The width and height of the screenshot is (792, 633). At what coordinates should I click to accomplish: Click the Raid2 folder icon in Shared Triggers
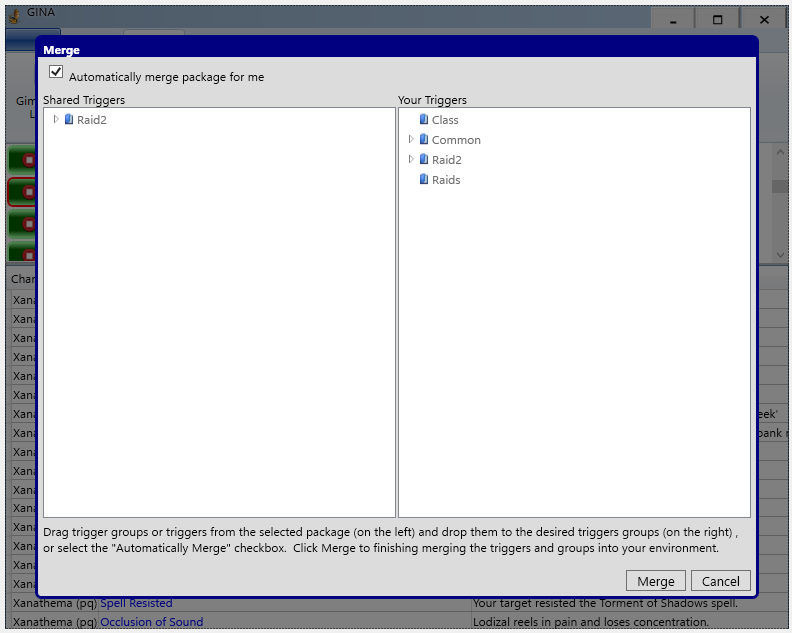[x=68, y=120]
